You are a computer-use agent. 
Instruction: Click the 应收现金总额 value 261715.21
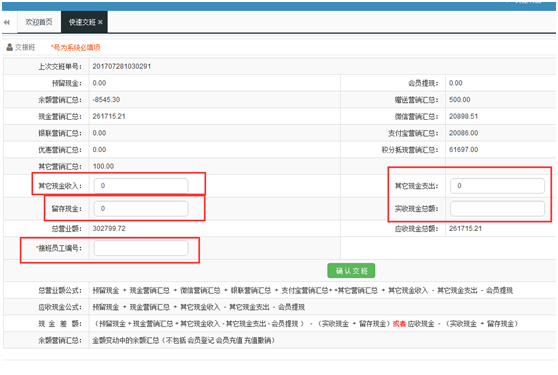pos(465,228)
